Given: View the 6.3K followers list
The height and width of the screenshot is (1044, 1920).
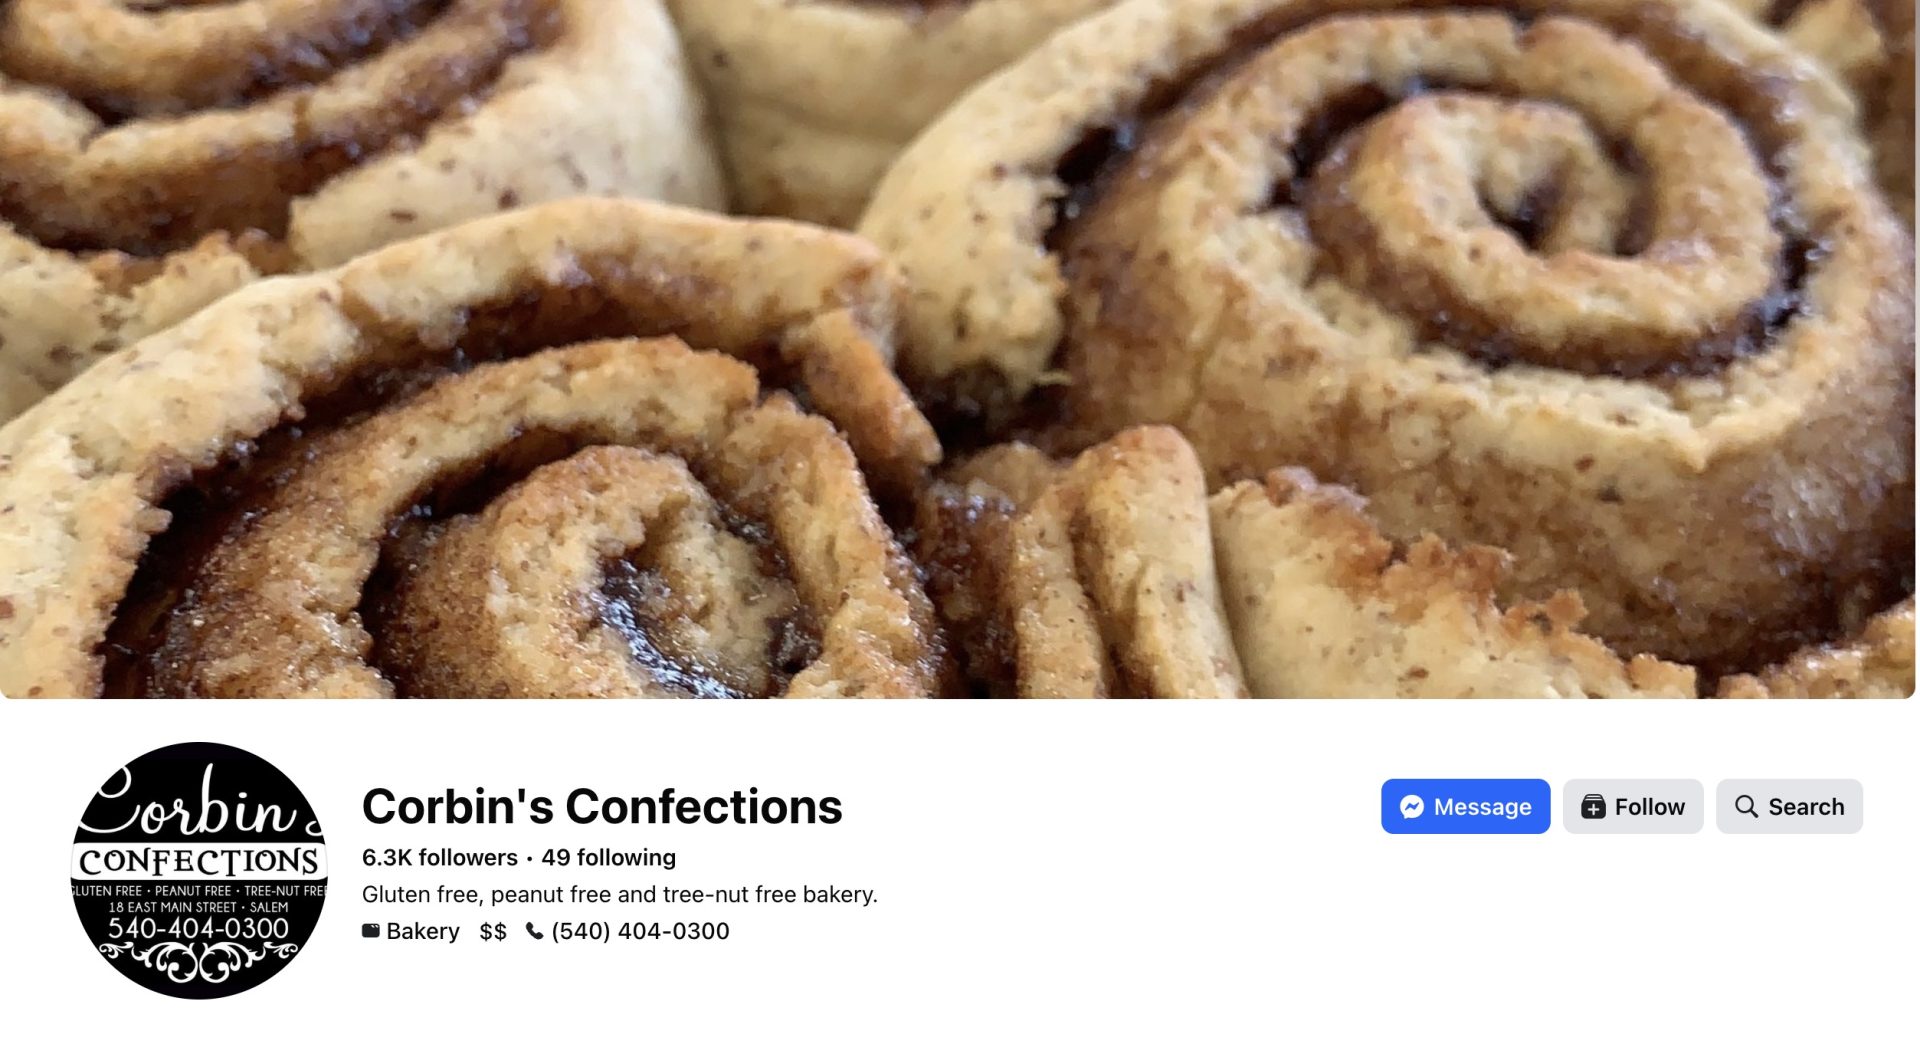Looking at the screenshot, I should pyautogui.click(x=440, y=858).
